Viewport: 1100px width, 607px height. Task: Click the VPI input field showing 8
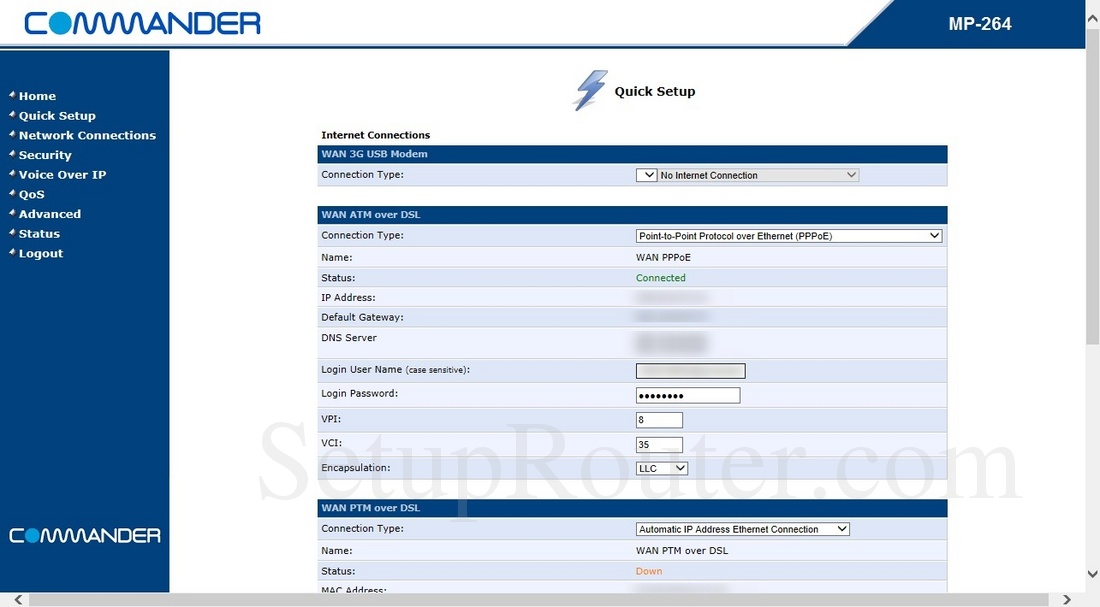pyautogui.click(x=659, y=419)
